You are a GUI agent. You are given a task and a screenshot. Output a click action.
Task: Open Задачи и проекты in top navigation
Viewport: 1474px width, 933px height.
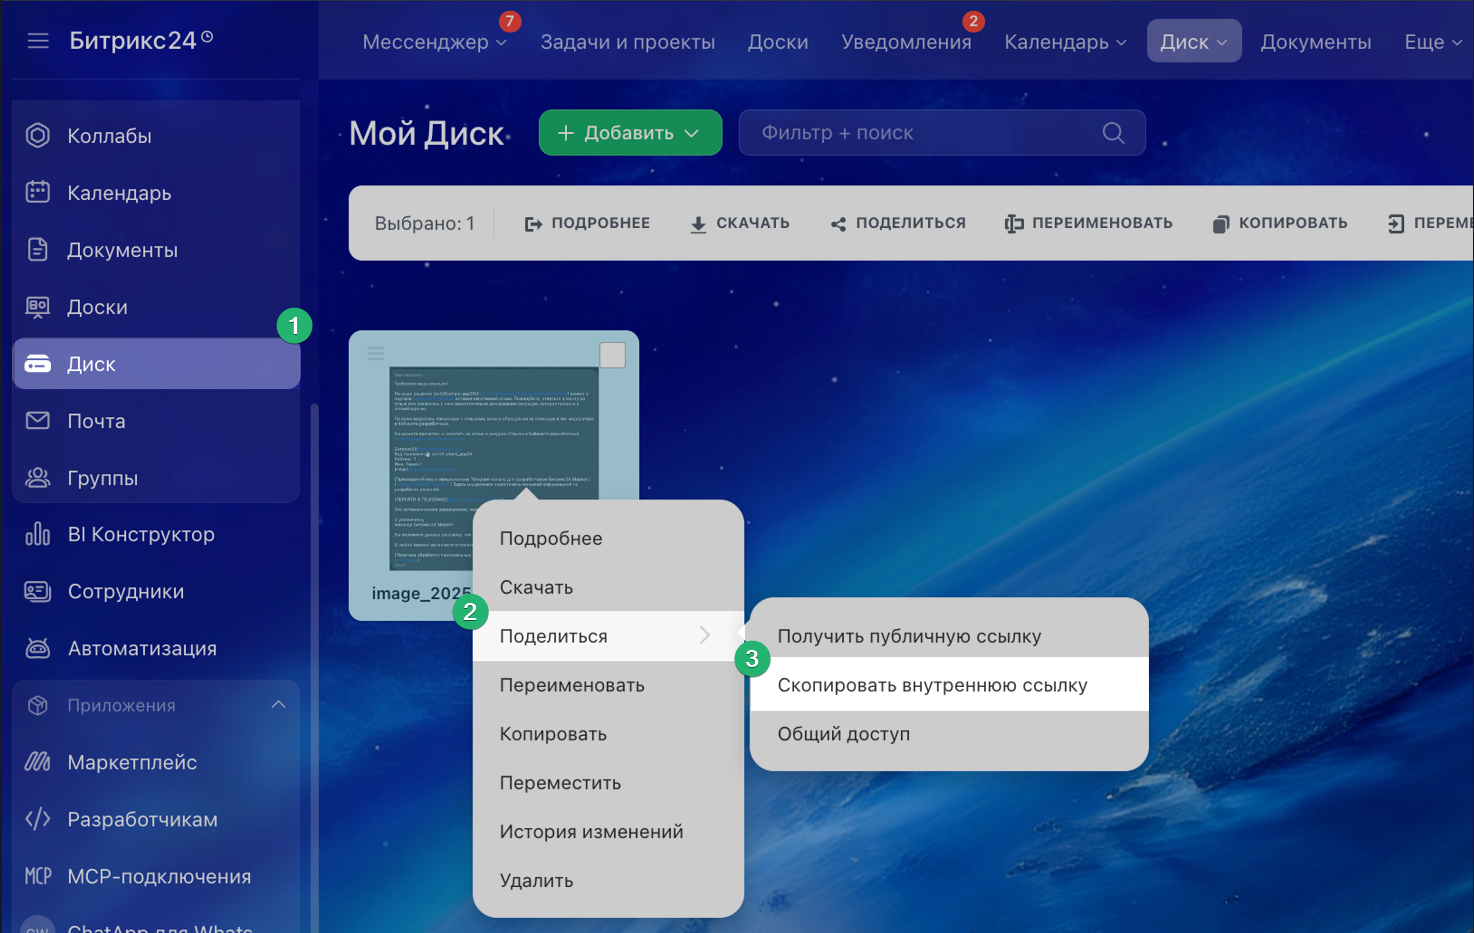(627, 42)
